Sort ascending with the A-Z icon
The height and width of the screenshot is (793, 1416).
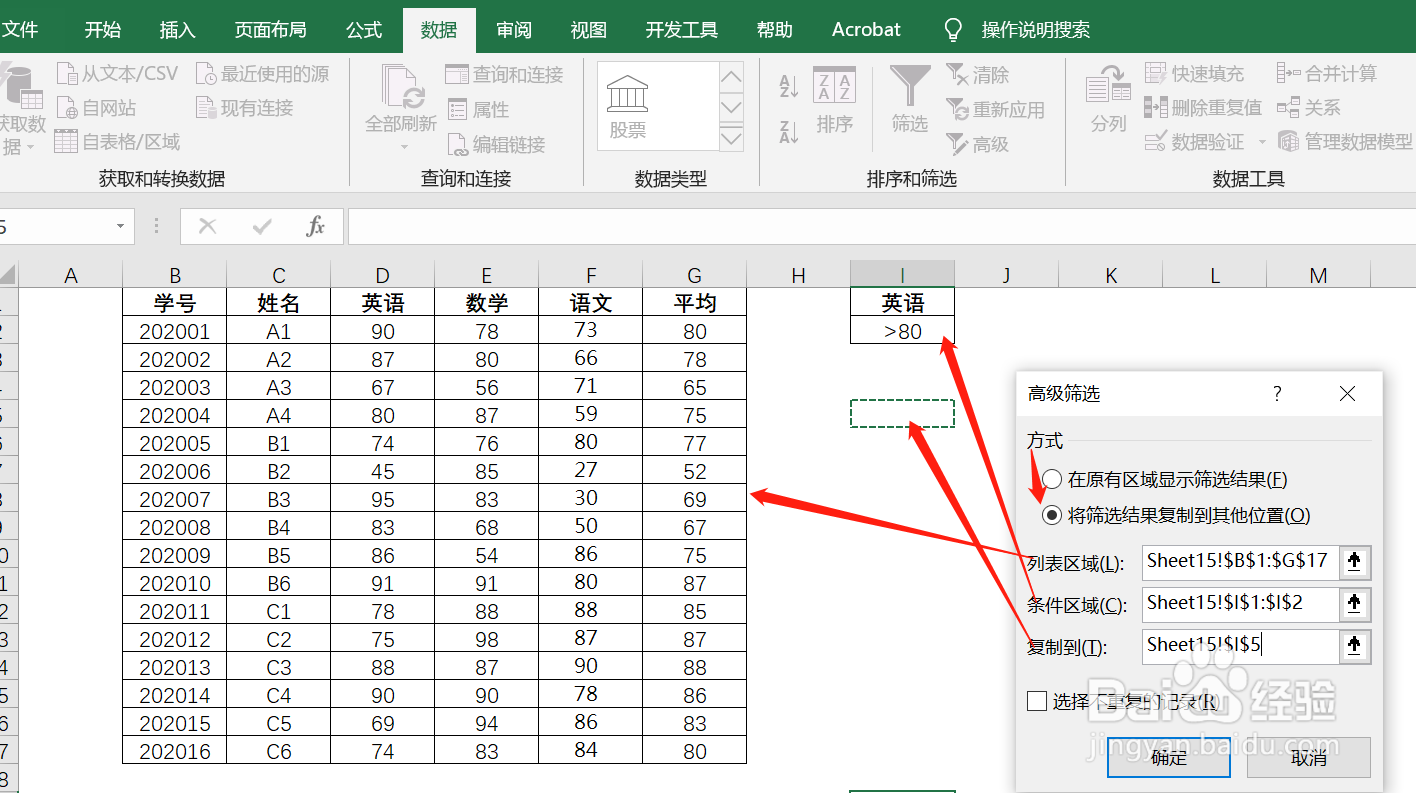click(789, 85)
